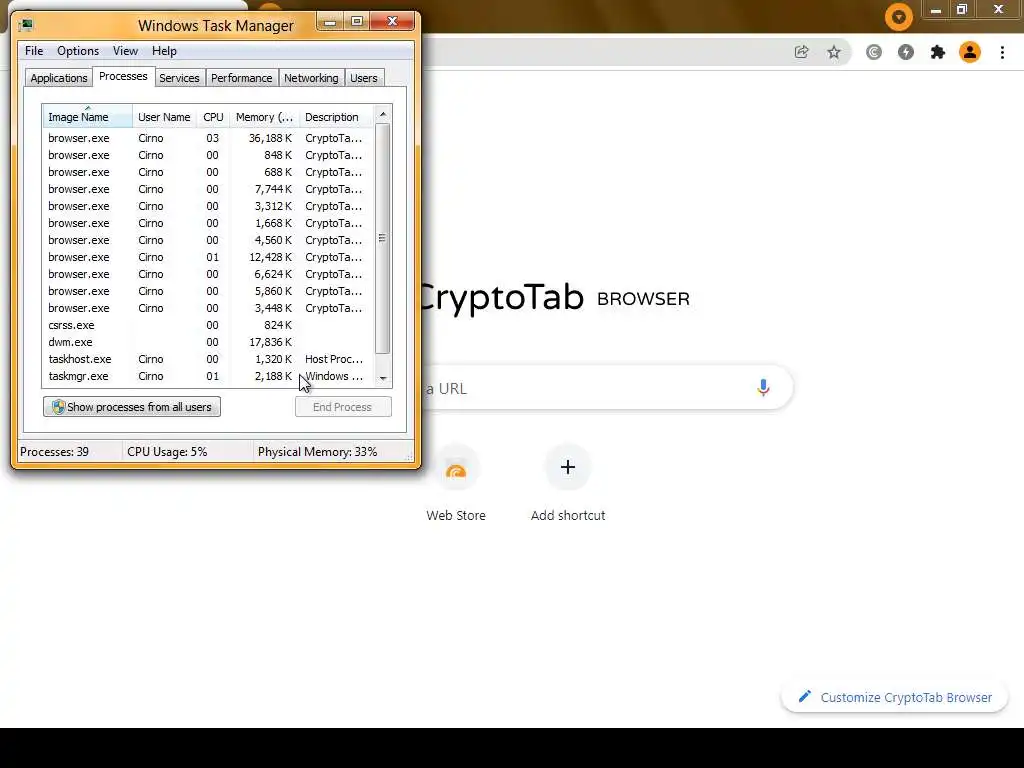
Task: Select browser.exe row with 688 K
Action: coord(208,172)
